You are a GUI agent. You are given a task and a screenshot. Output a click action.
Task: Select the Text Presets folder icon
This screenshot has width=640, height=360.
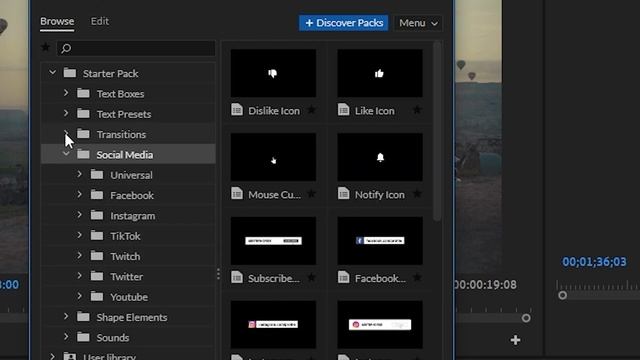click(83, 113)
